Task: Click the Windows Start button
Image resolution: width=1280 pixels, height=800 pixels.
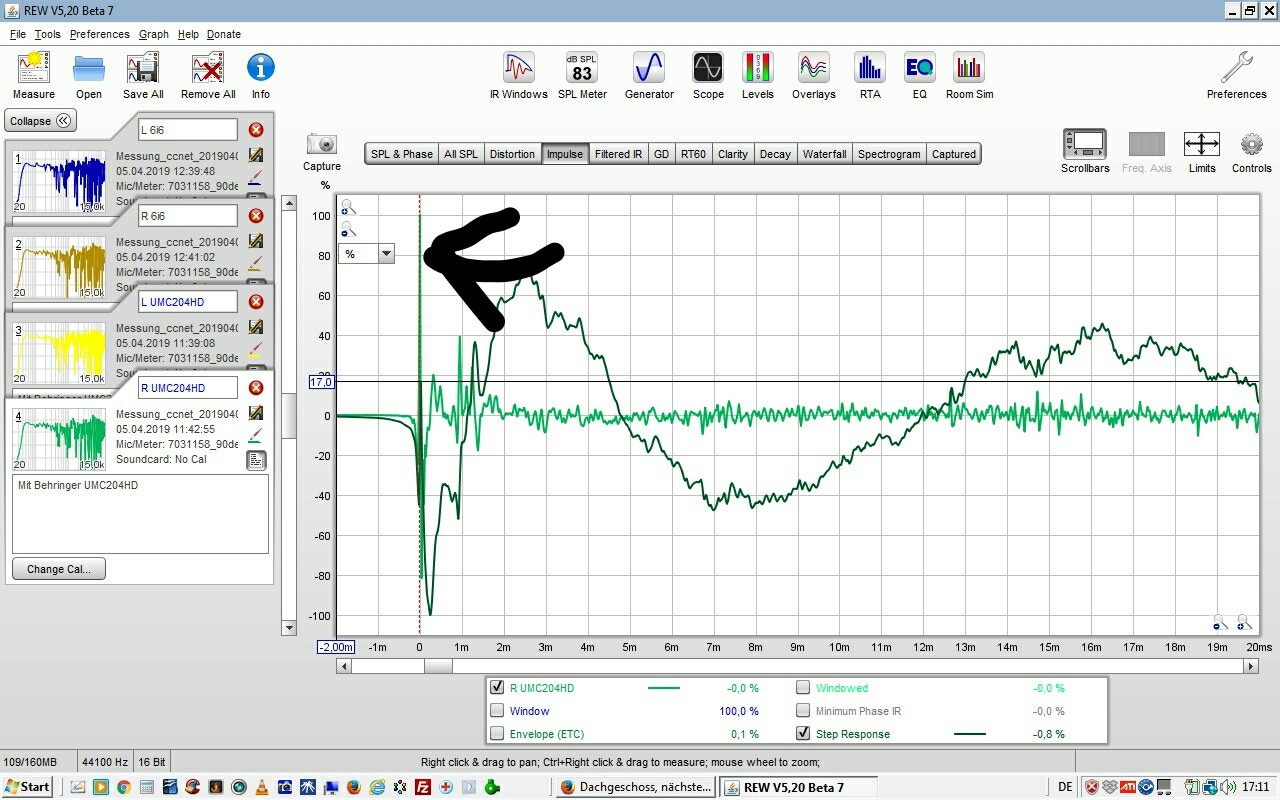Action: tap(27, 787)
